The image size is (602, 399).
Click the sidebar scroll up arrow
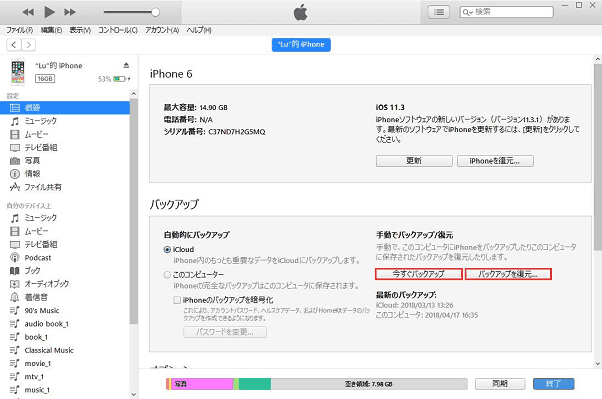pyautogui.click(x=134, y=94)
